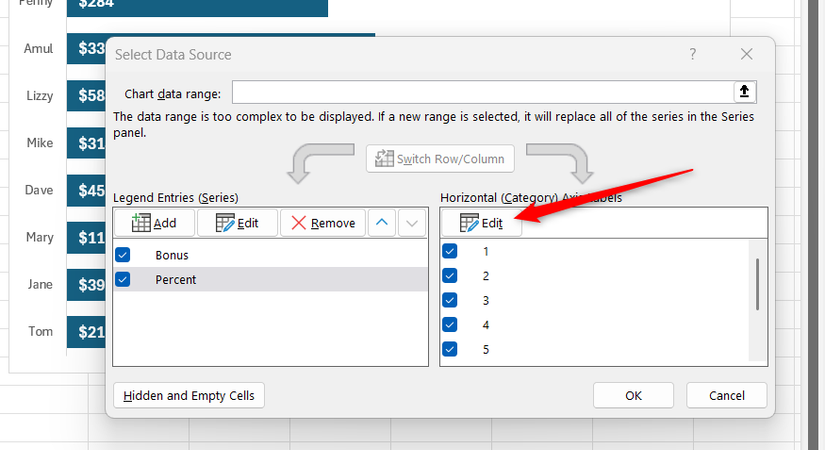
Task: Open Hidden and Empty Cells settings
Action: [x=189, y=395]
